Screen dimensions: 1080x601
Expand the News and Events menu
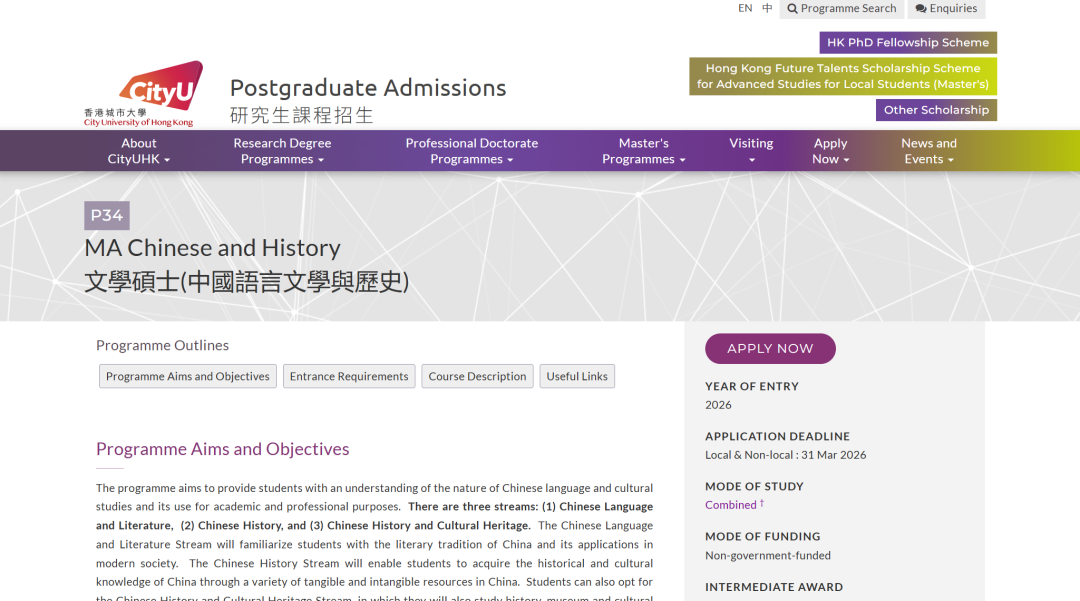[x=928, y=150]
